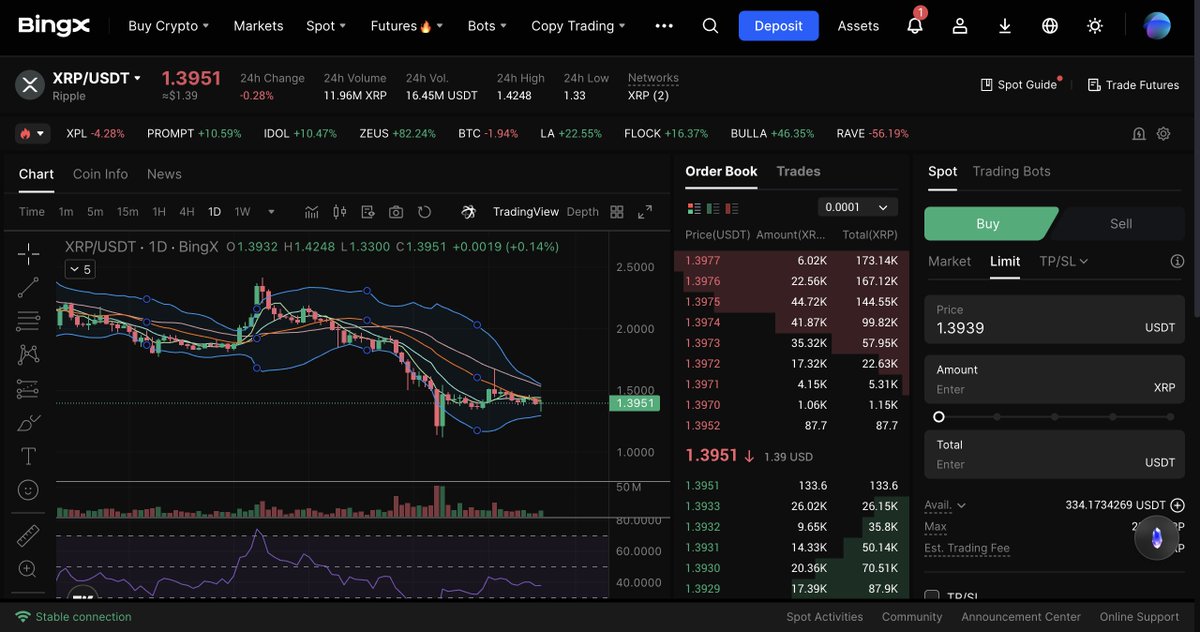Select the ruler measure tool
This screenshot has width=1200, height=632.
coord(28,535)
